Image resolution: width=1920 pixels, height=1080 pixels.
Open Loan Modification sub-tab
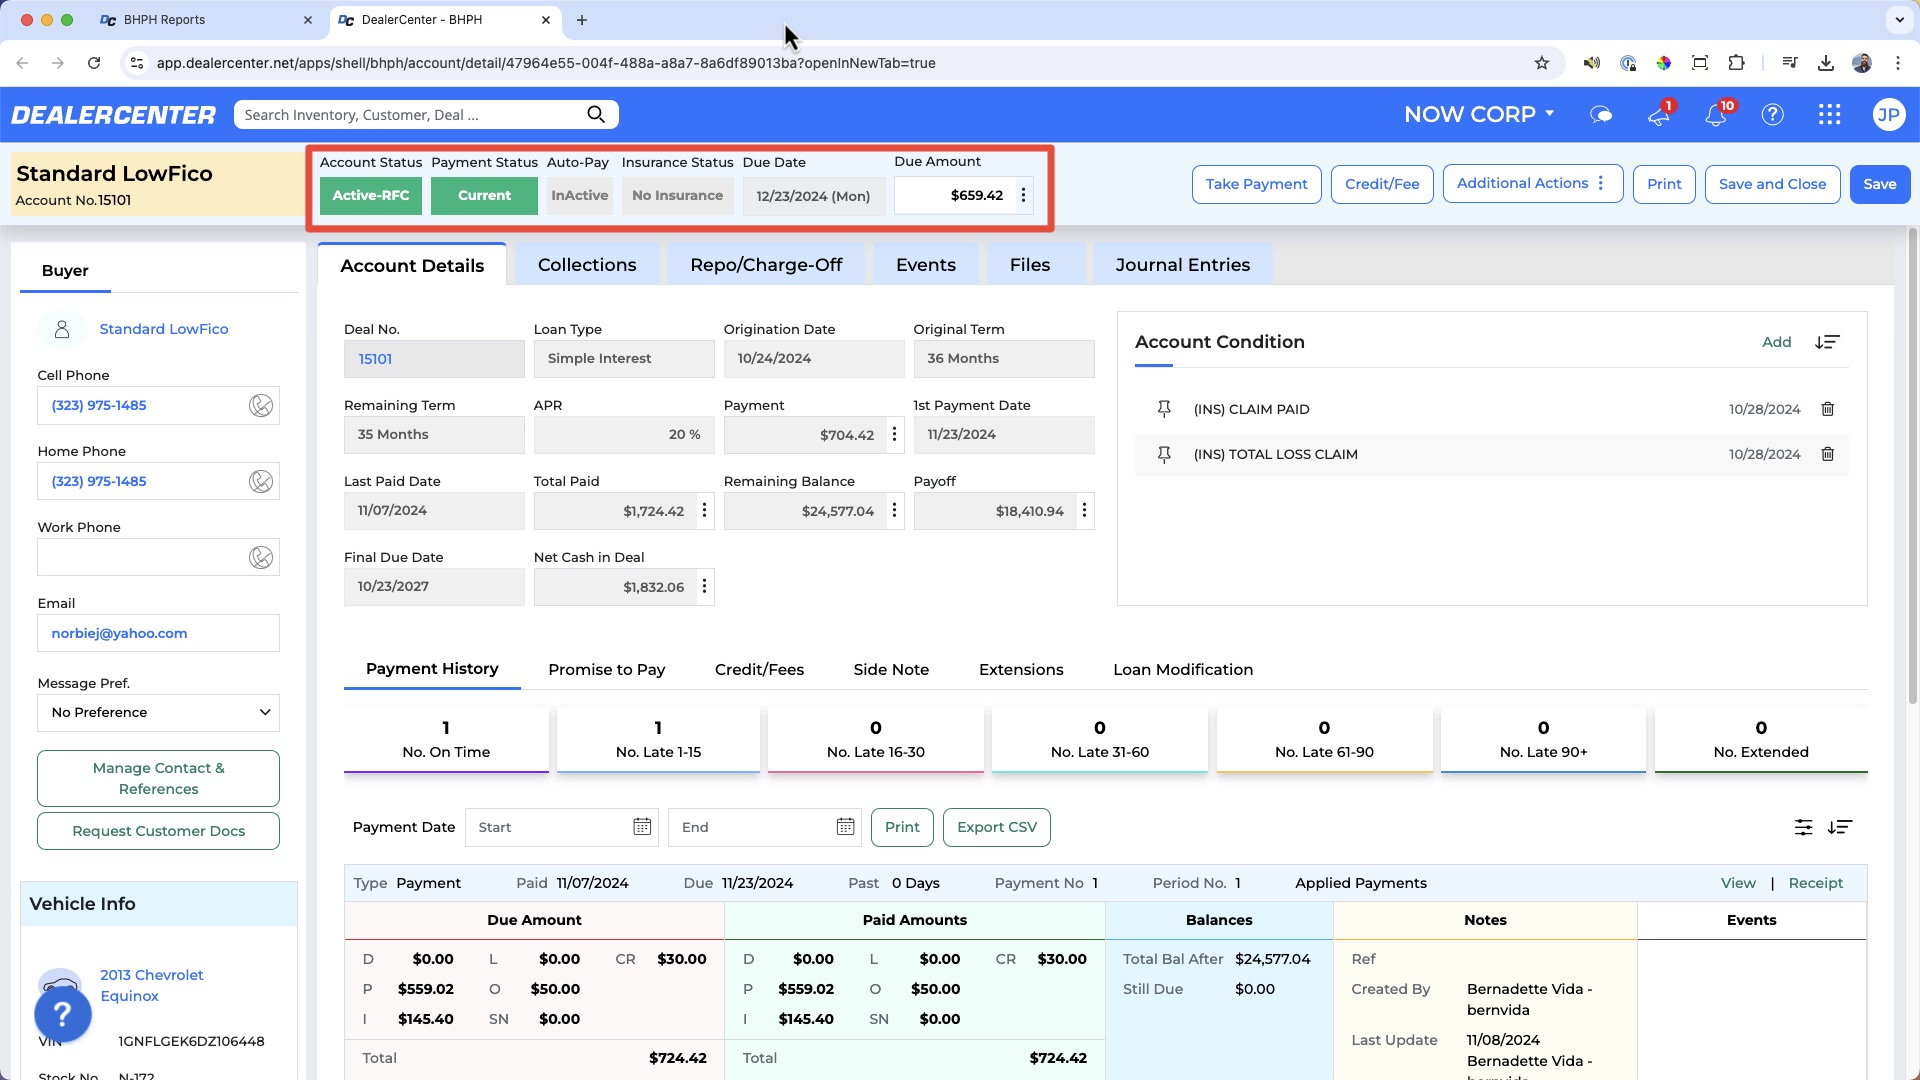click(x=1183, y=670)
